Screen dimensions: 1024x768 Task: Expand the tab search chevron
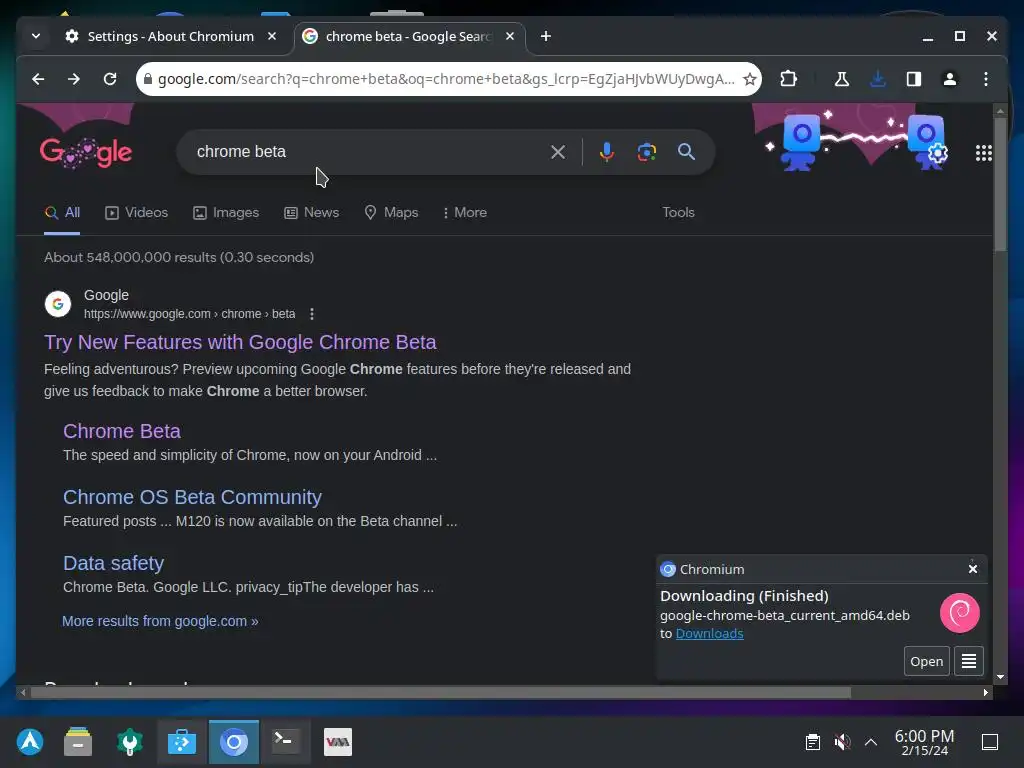[36, 37]
